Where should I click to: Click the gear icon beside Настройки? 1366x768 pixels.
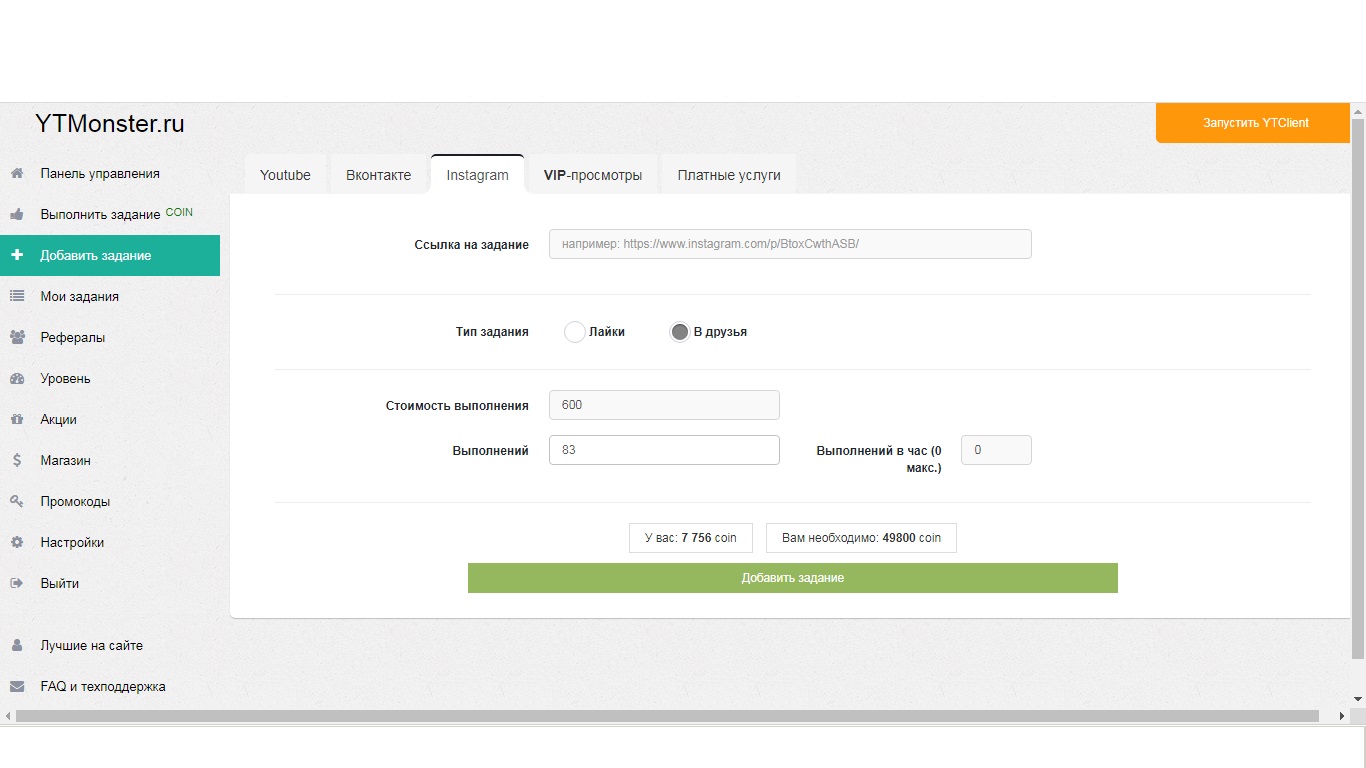point(17,543)
